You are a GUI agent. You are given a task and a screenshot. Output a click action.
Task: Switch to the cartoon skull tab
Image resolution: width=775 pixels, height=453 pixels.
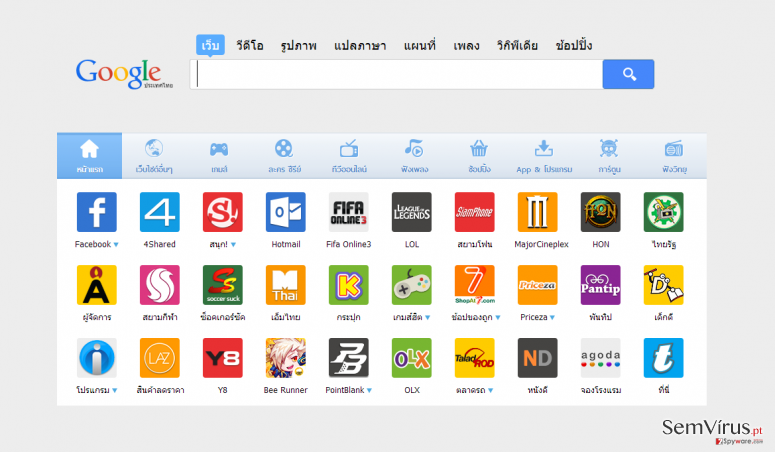coord(609,156)
